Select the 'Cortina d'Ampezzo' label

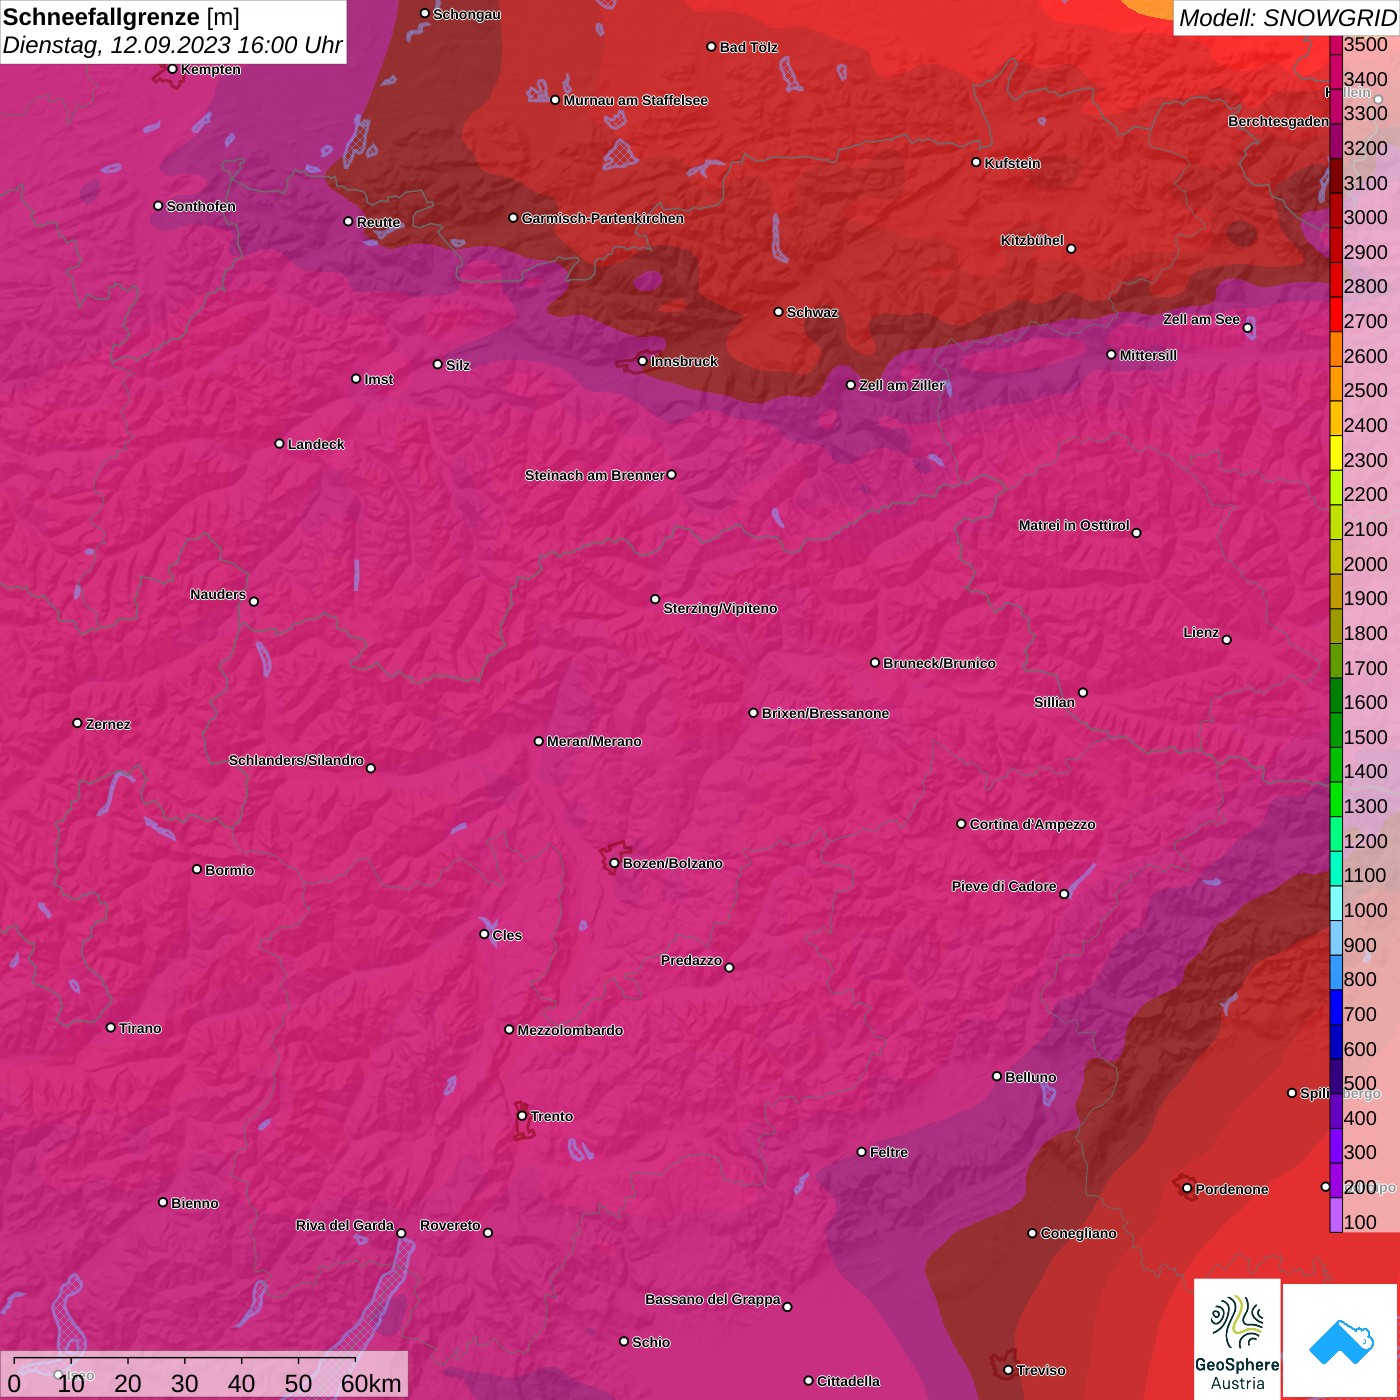(x=1032, y=824)
